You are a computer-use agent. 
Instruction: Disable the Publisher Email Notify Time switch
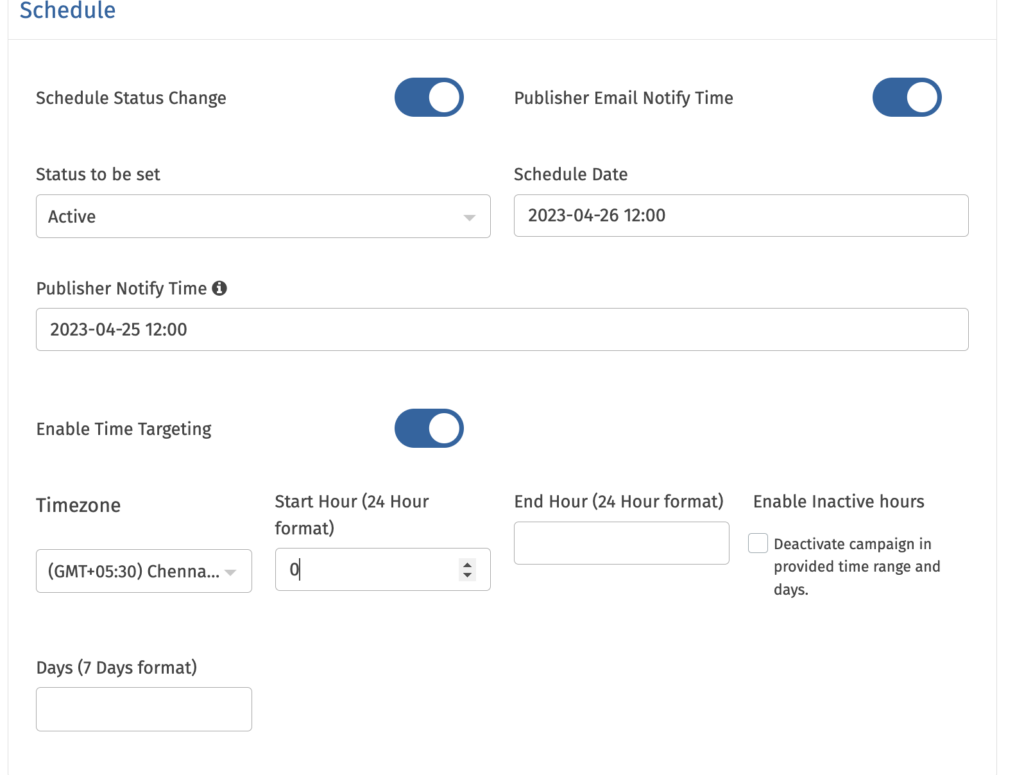[x=907, y=98]
